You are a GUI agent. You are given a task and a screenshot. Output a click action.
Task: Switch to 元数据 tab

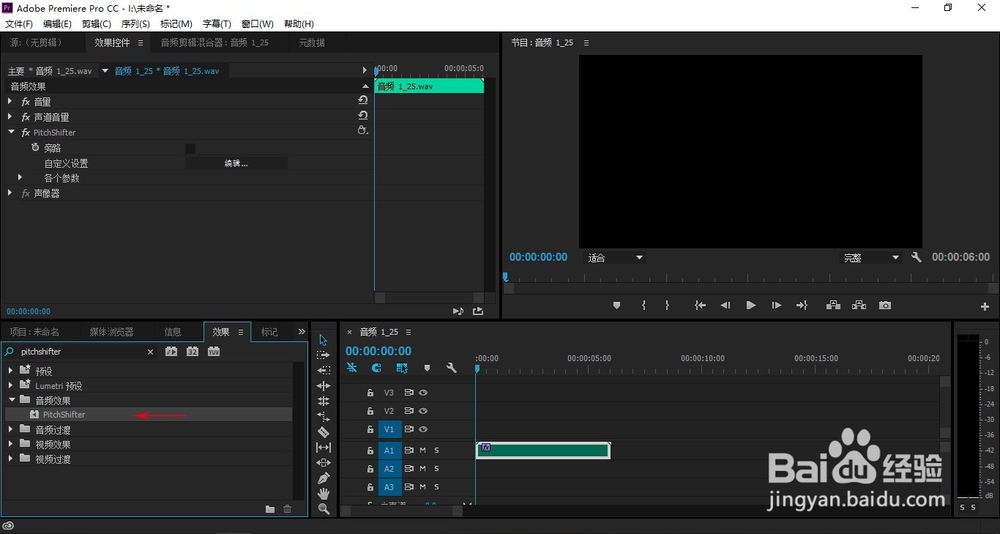(312, 43)
